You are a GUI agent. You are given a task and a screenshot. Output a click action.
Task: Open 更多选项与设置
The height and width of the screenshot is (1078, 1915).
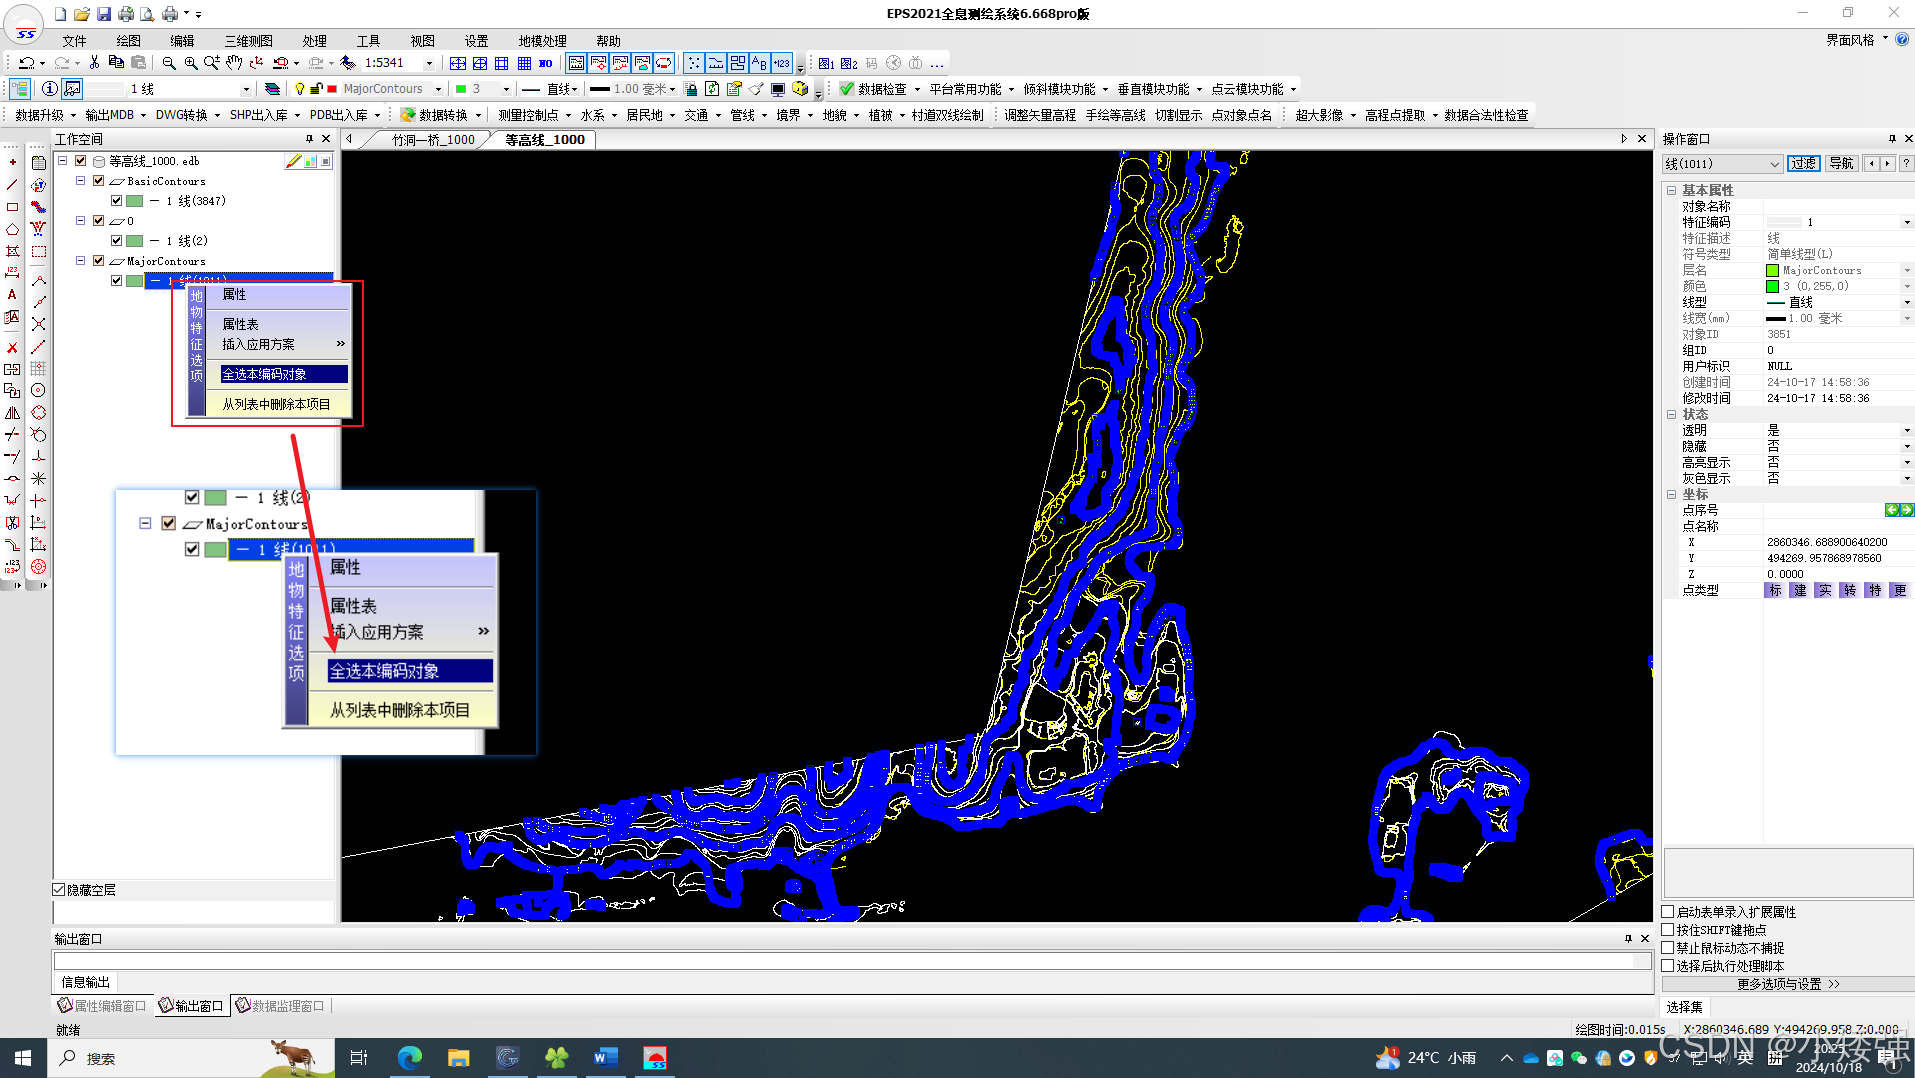coord(1788,984)
